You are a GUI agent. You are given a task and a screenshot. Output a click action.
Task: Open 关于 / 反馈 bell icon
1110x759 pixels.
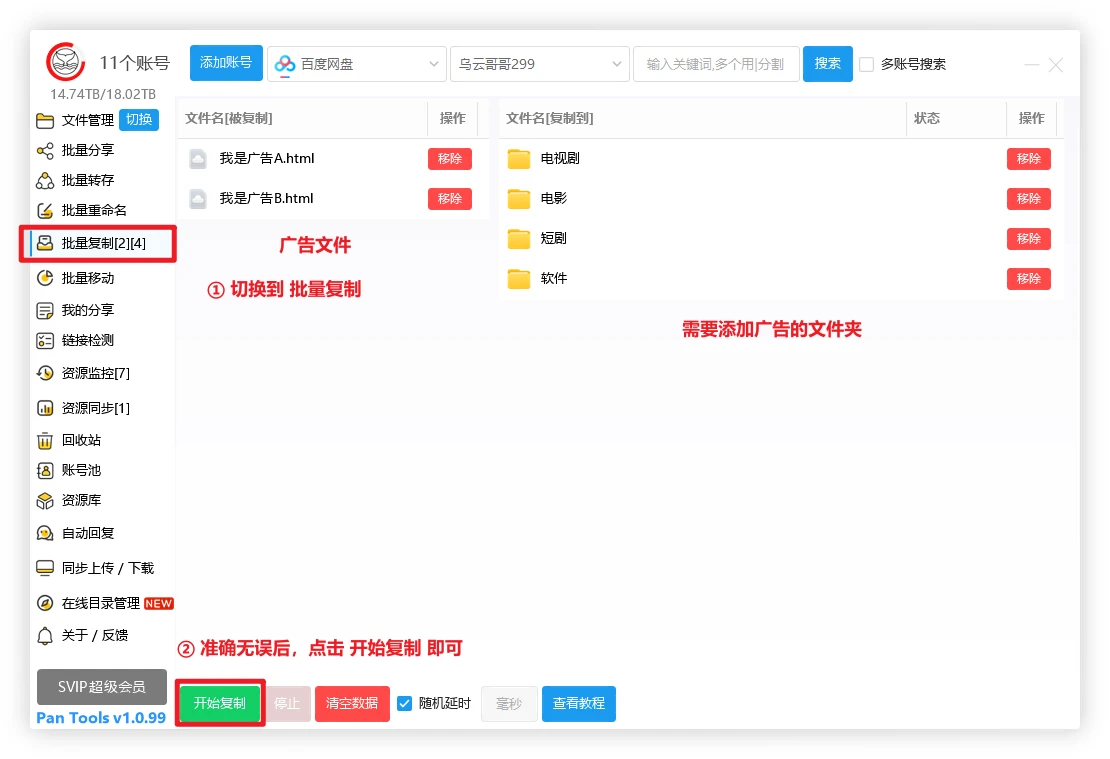coord(45,636)
